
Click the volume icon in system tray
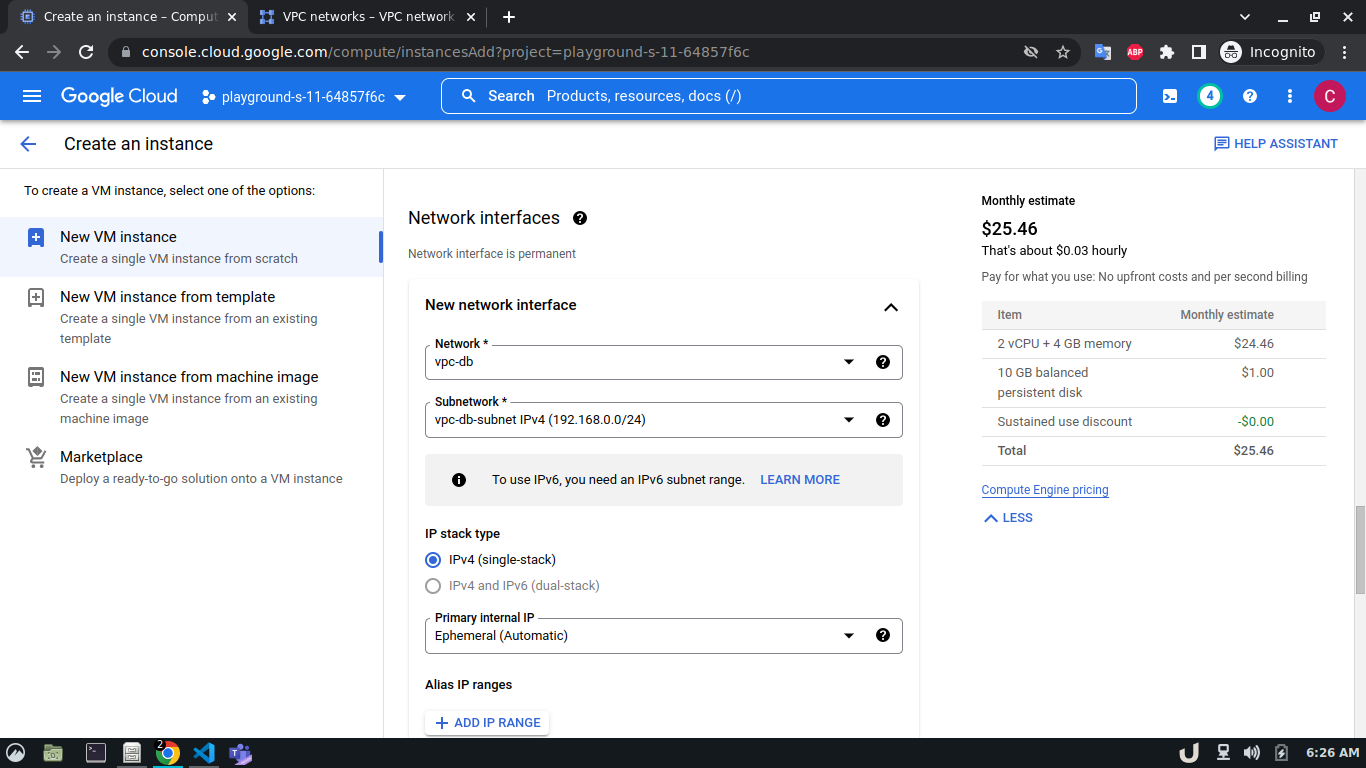tap(1251, 753)
